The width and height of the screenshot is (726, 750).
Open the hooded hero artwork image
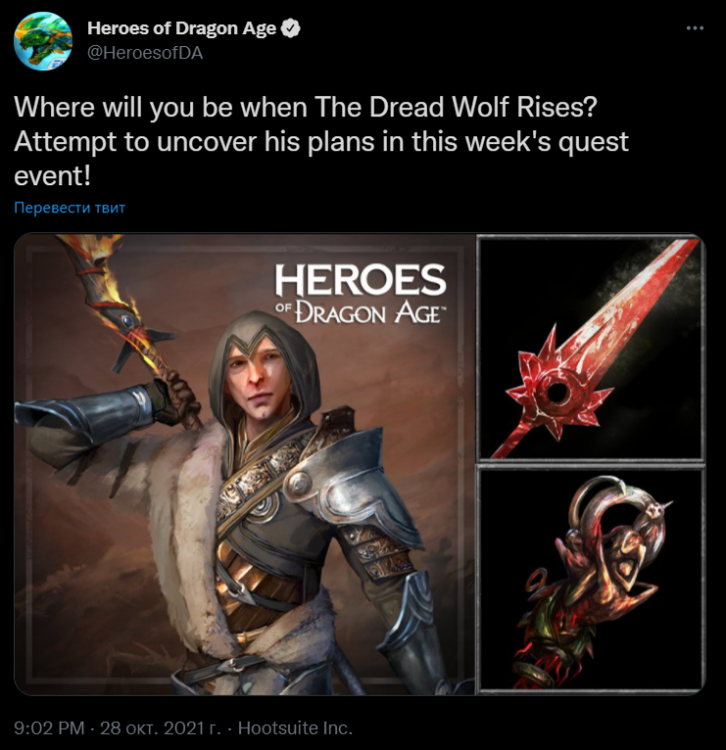[x=244, y=464]
